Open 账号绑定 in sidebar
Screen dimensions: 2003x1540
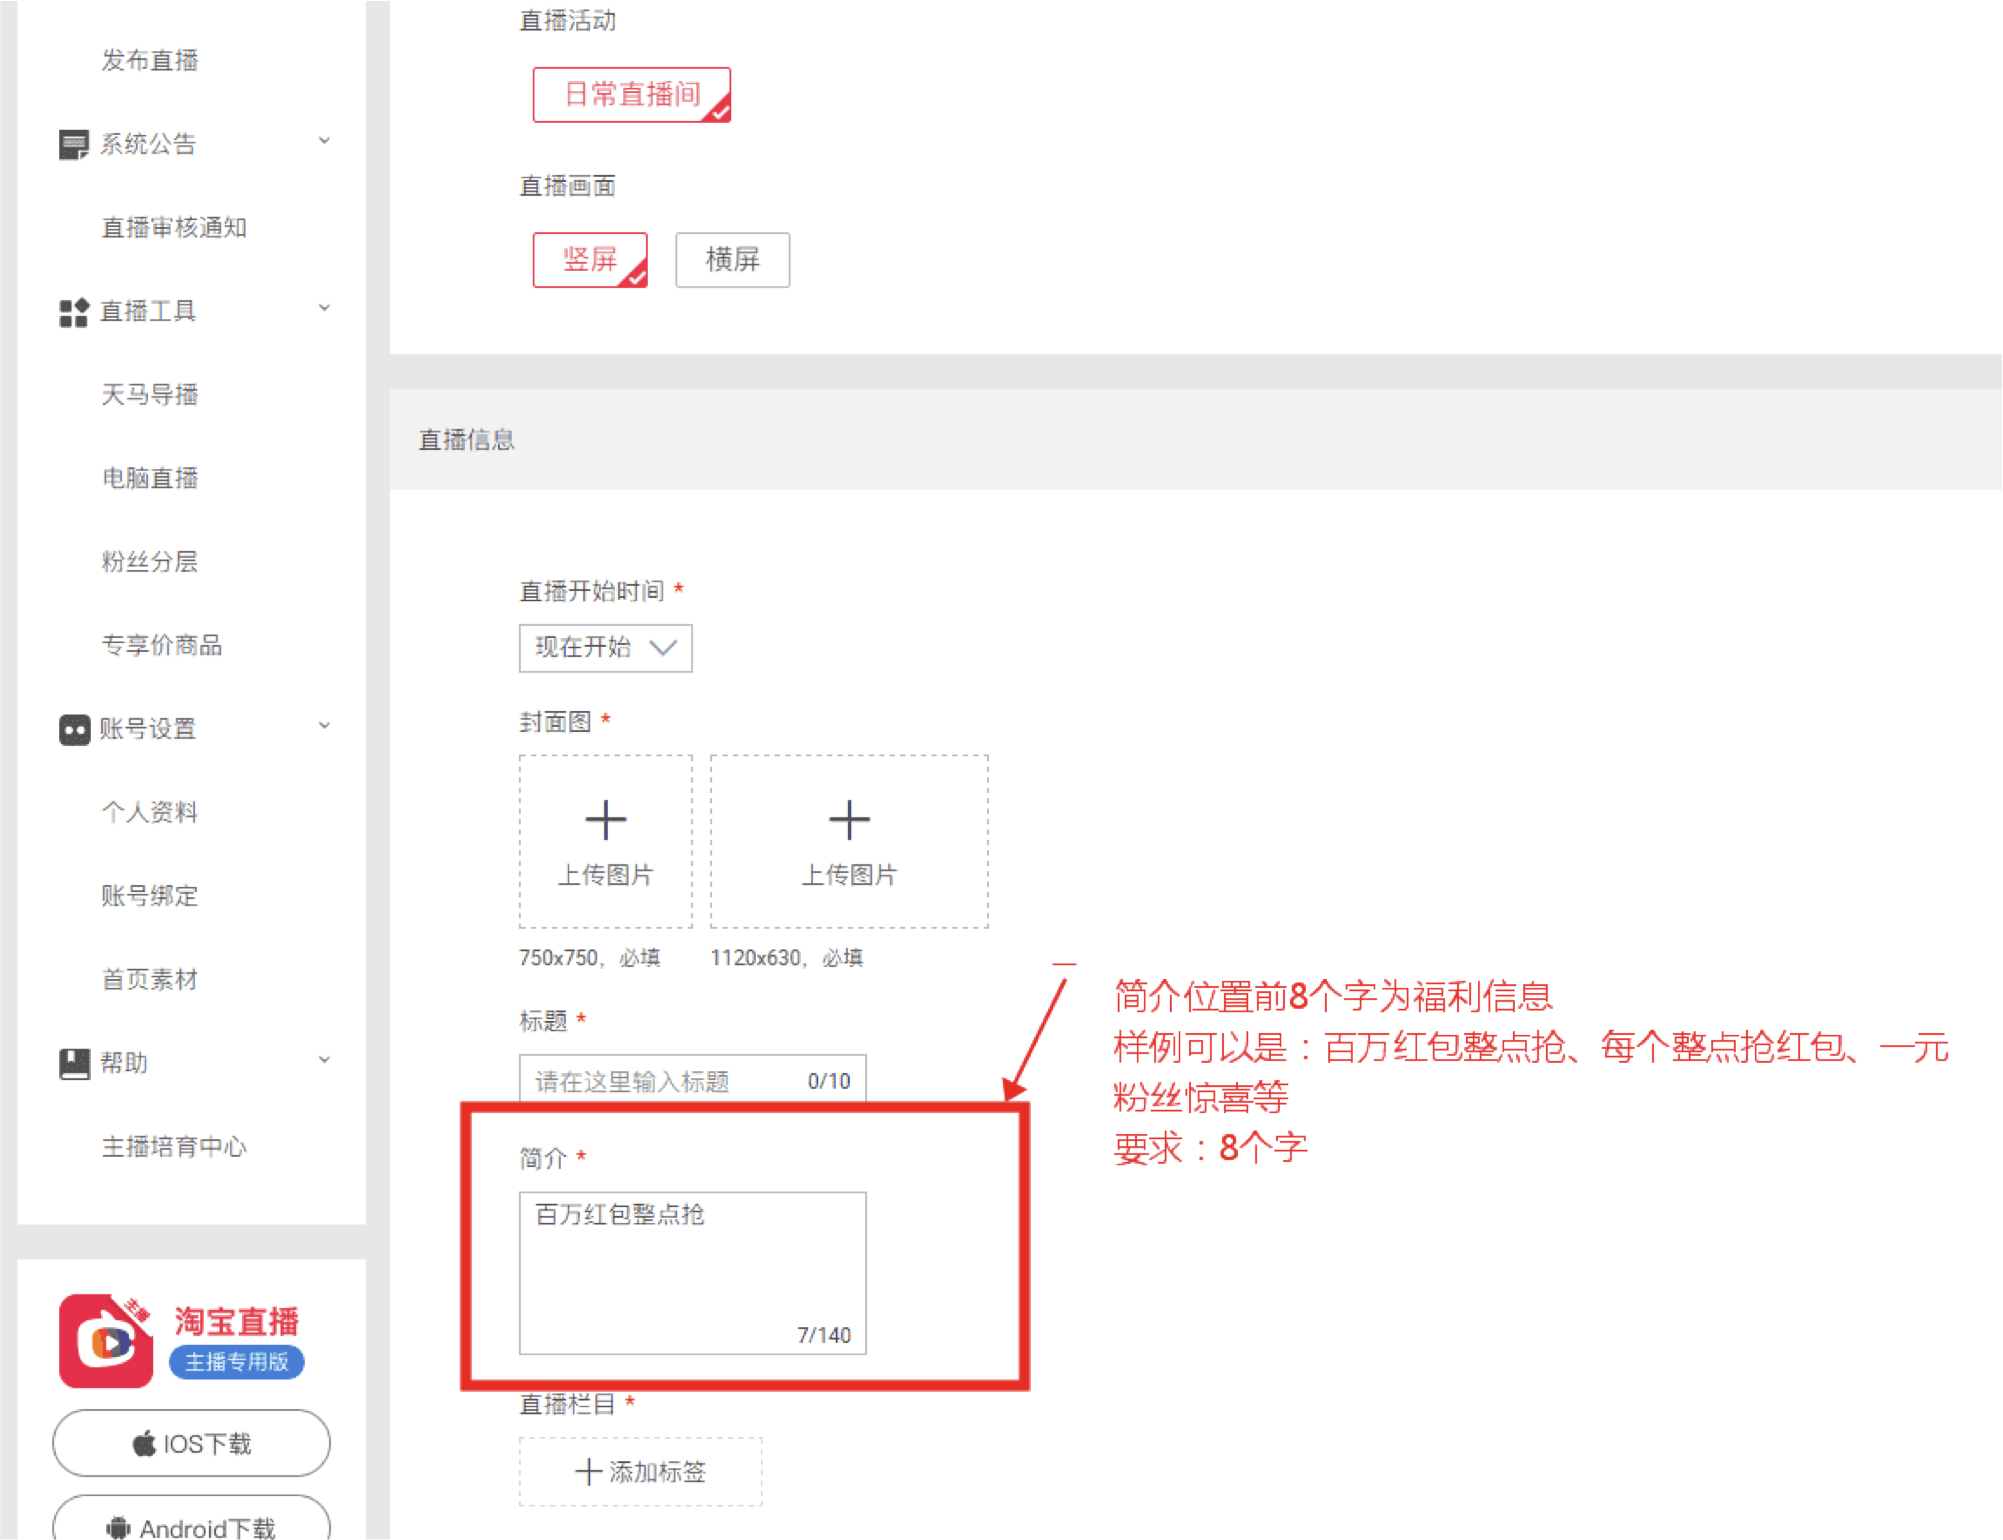click(x=149, y=896)
